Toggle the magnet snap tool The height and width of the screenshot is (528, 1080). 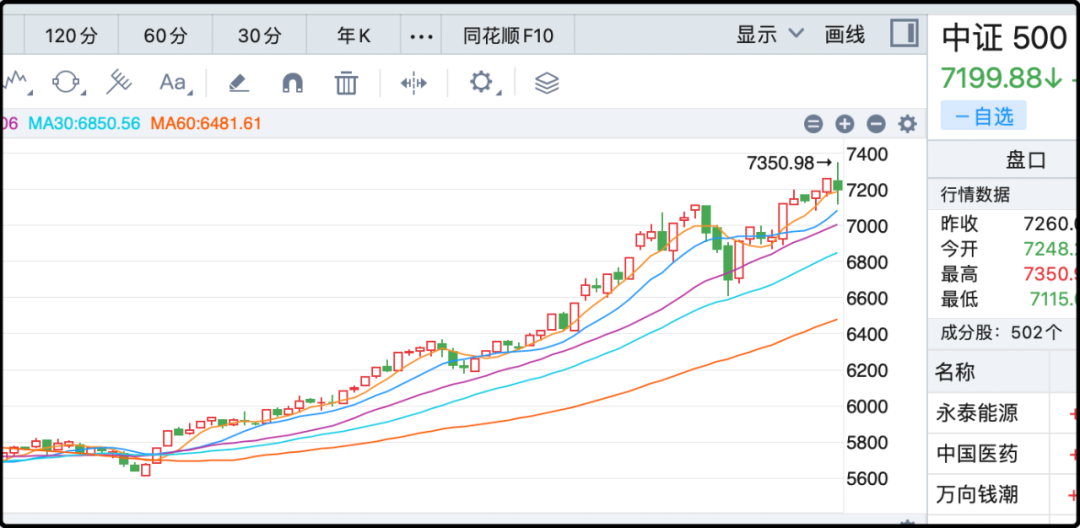[x=293, y=83]
